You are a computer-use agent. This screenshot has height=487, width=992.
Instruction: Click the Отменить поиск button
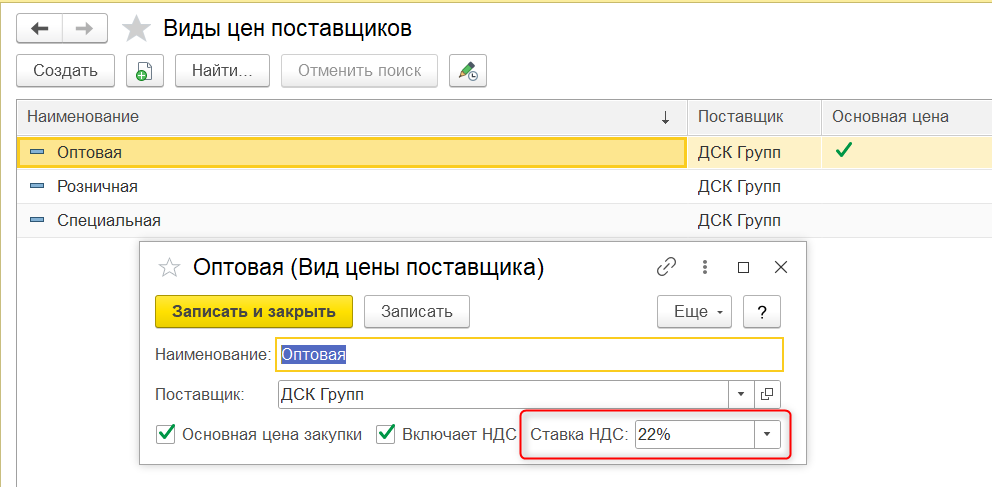359,70
